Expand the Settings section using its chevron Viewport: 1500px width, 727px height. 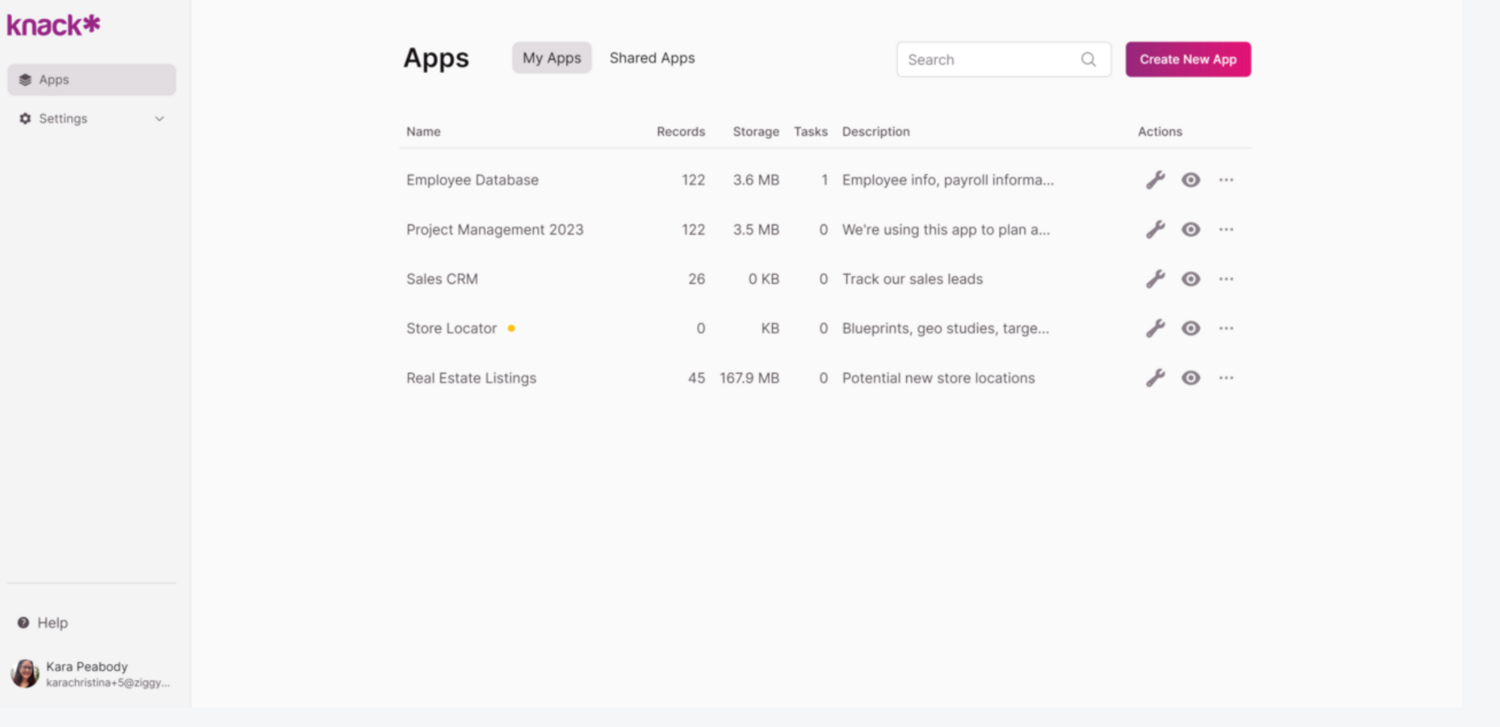[159, 118]
